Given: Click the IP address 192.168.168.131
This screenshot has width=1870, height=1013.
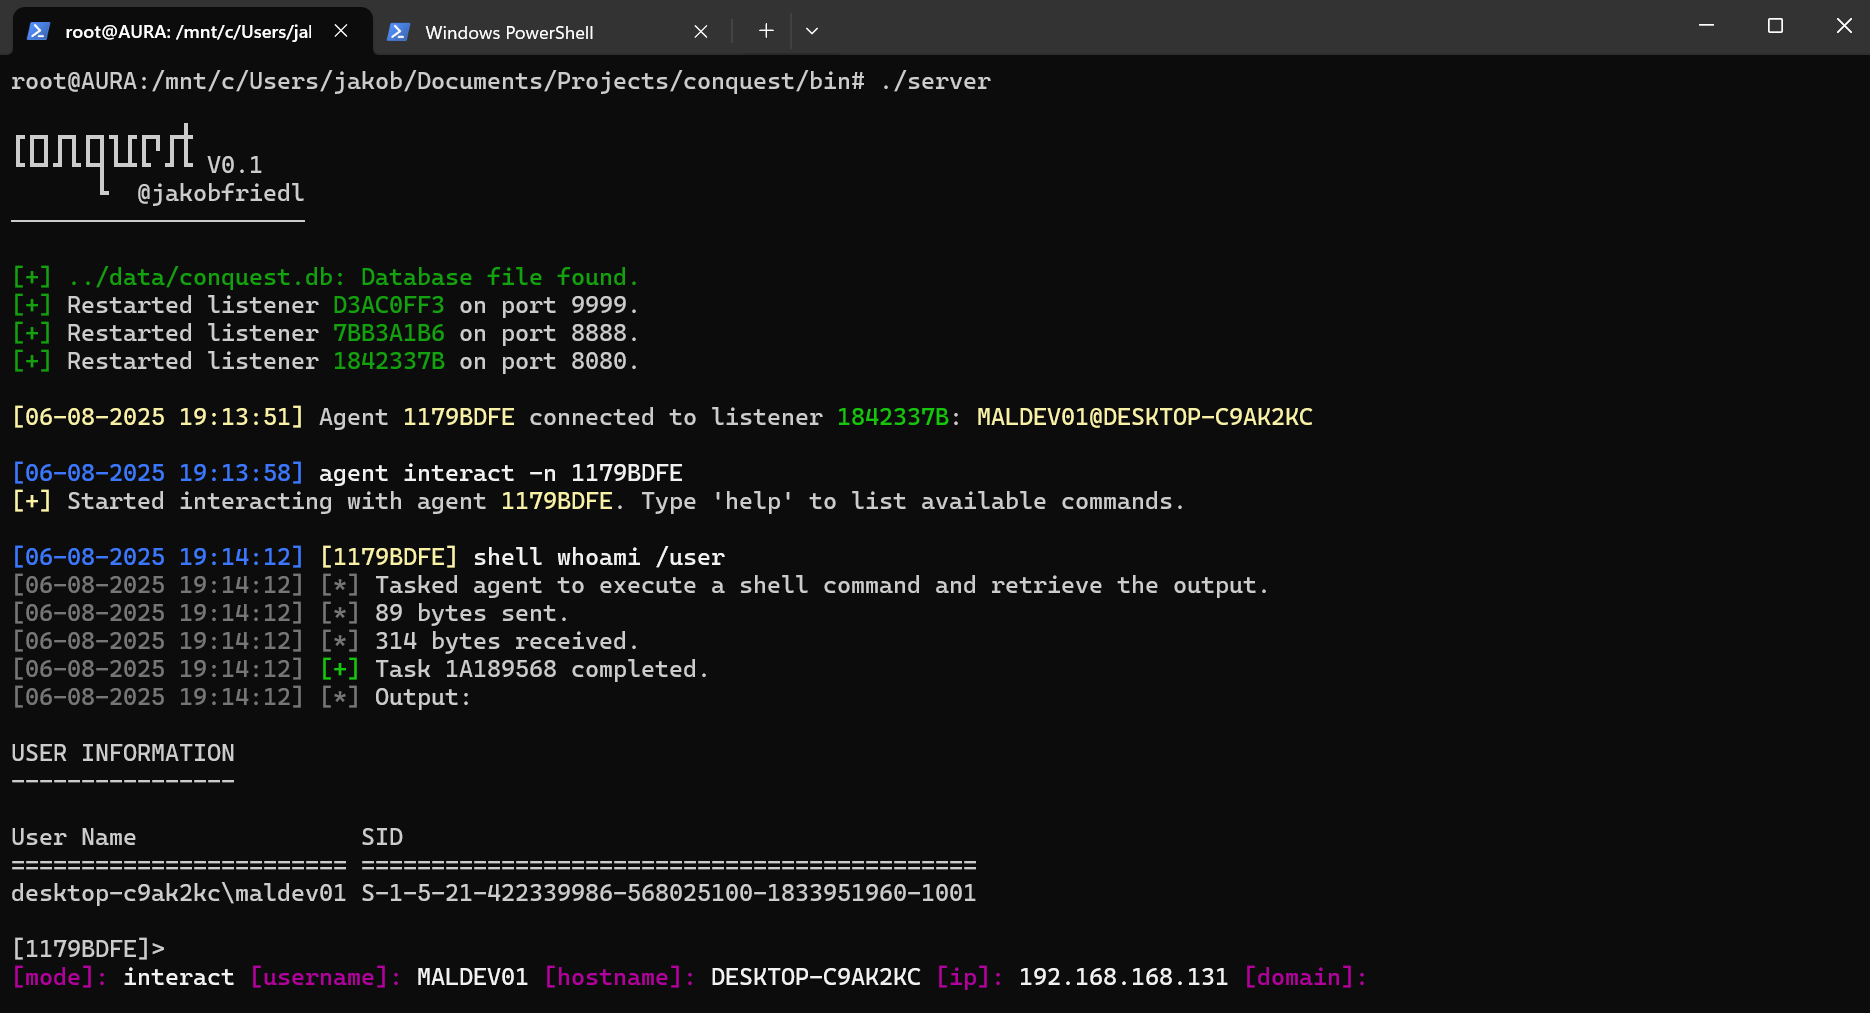Looking at the screenshot, I should point(1123,977).
